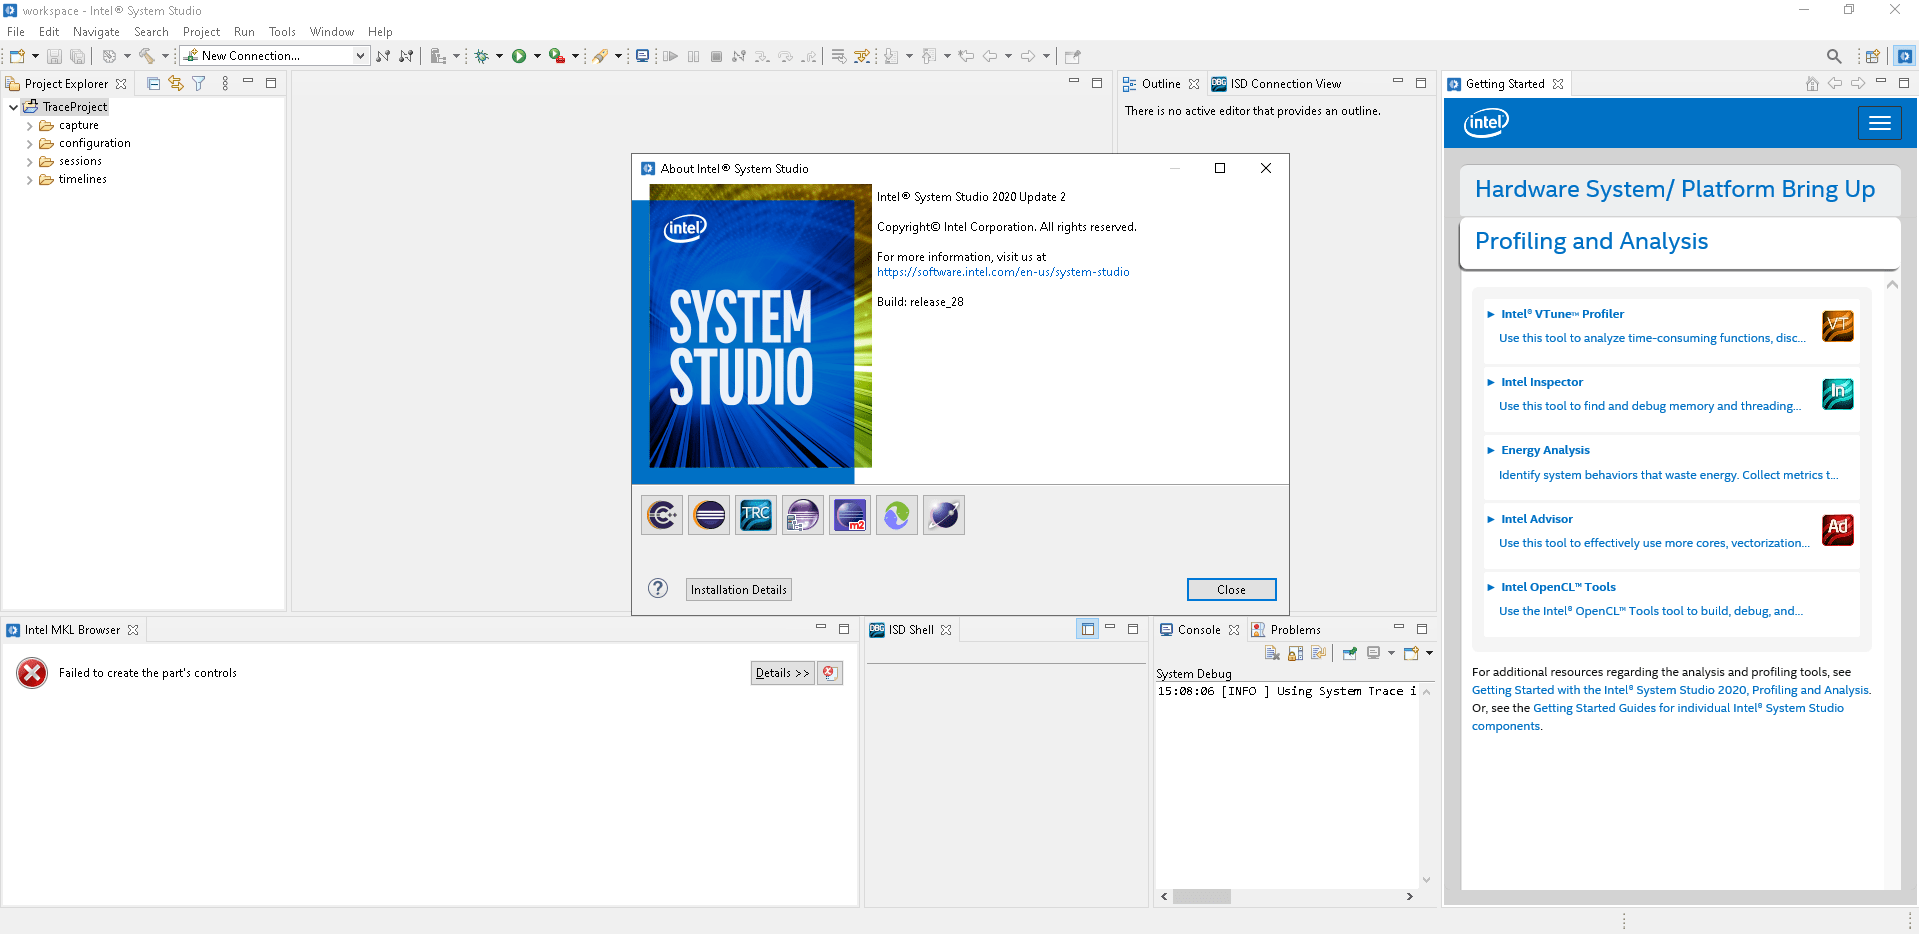Toggle the highlighted layout button in ISD Shell
This screenshot has width=1919, height=934.
pos(1087,629)
